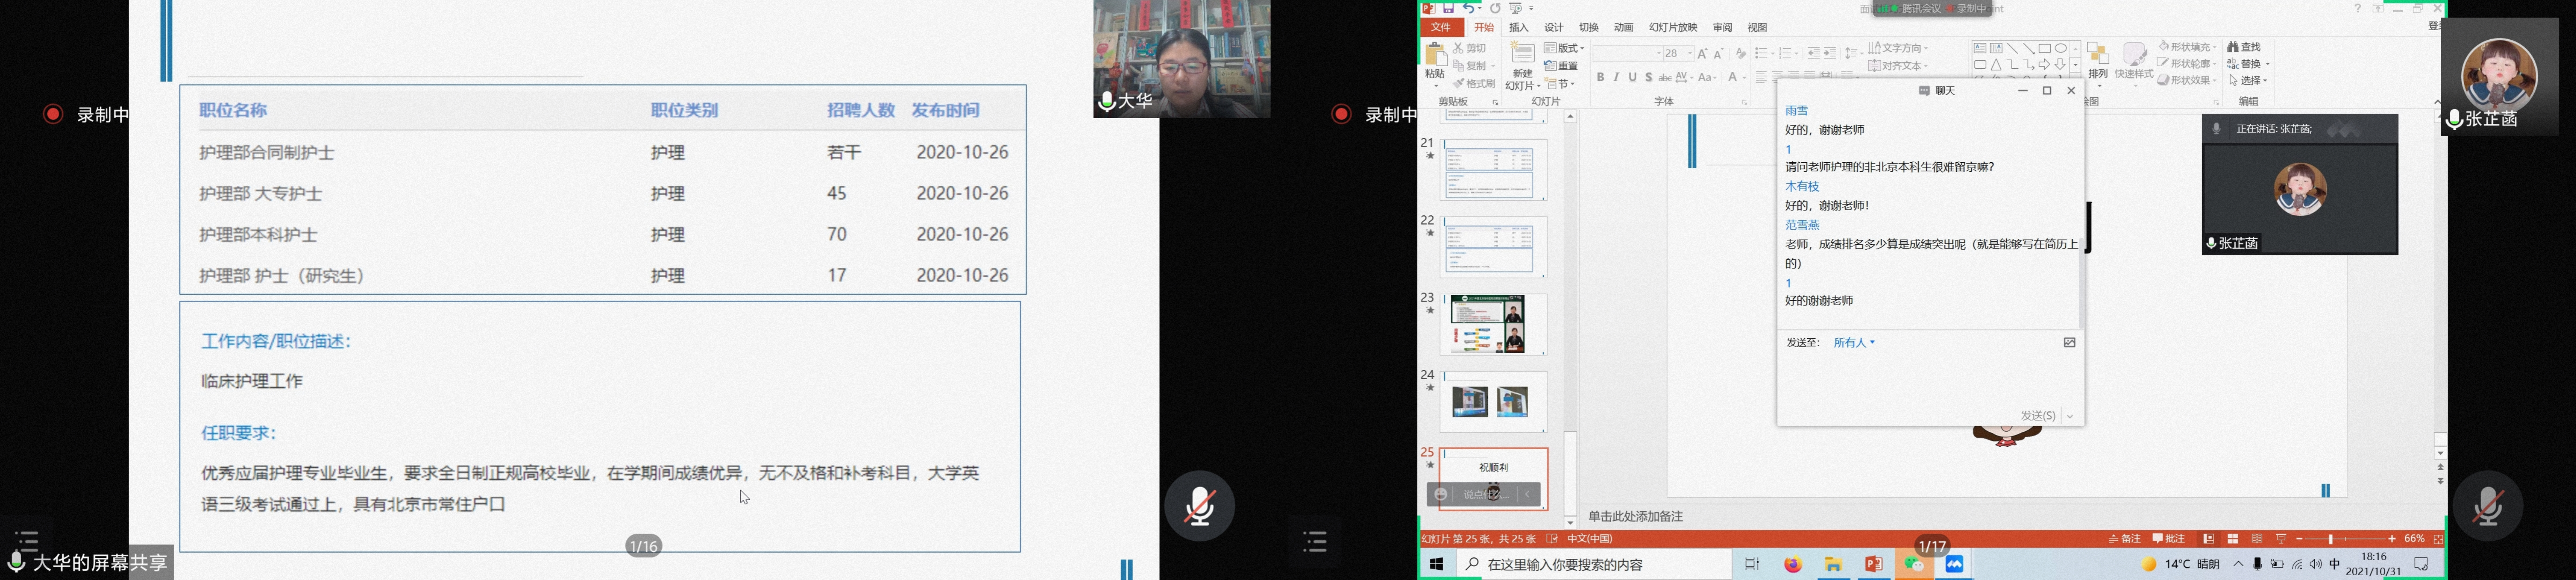Switch to the 插入 ribbon tab
This screenshot has width=2576, height=580.
coord(1519,28)
